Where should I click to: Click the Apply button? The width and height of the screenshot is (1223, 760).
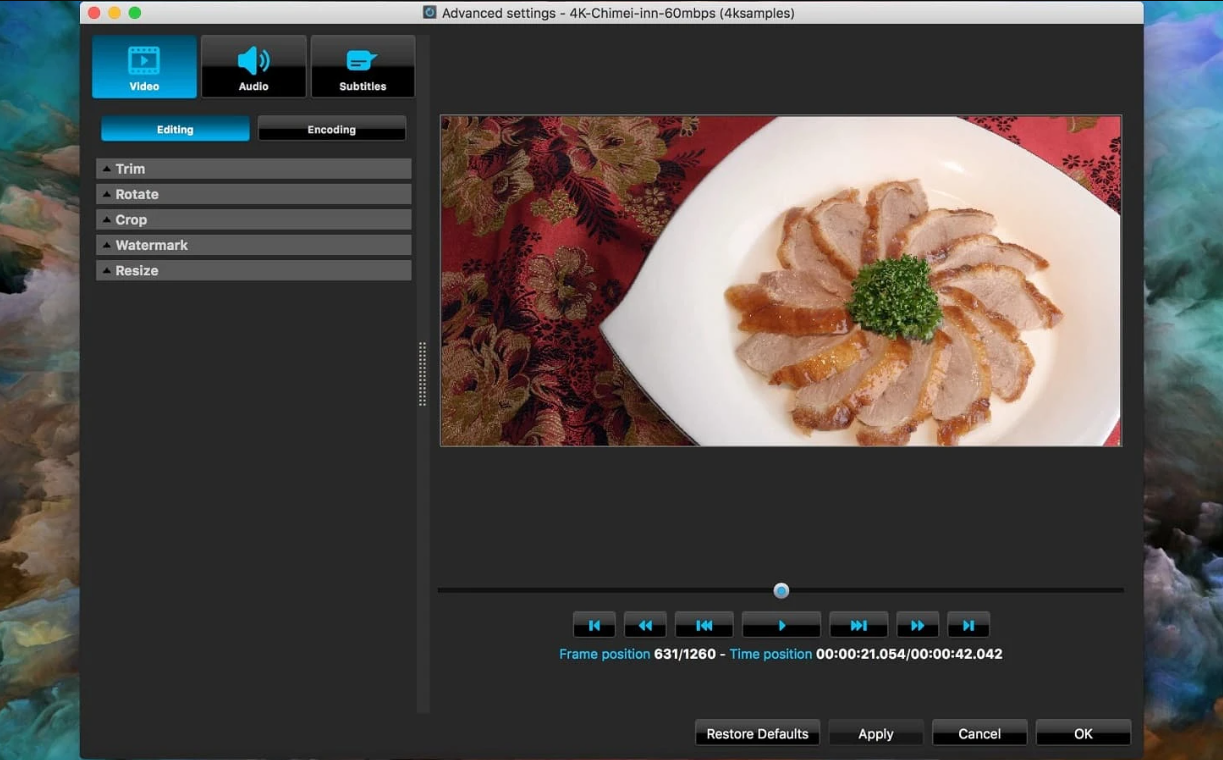coord(875,734)
